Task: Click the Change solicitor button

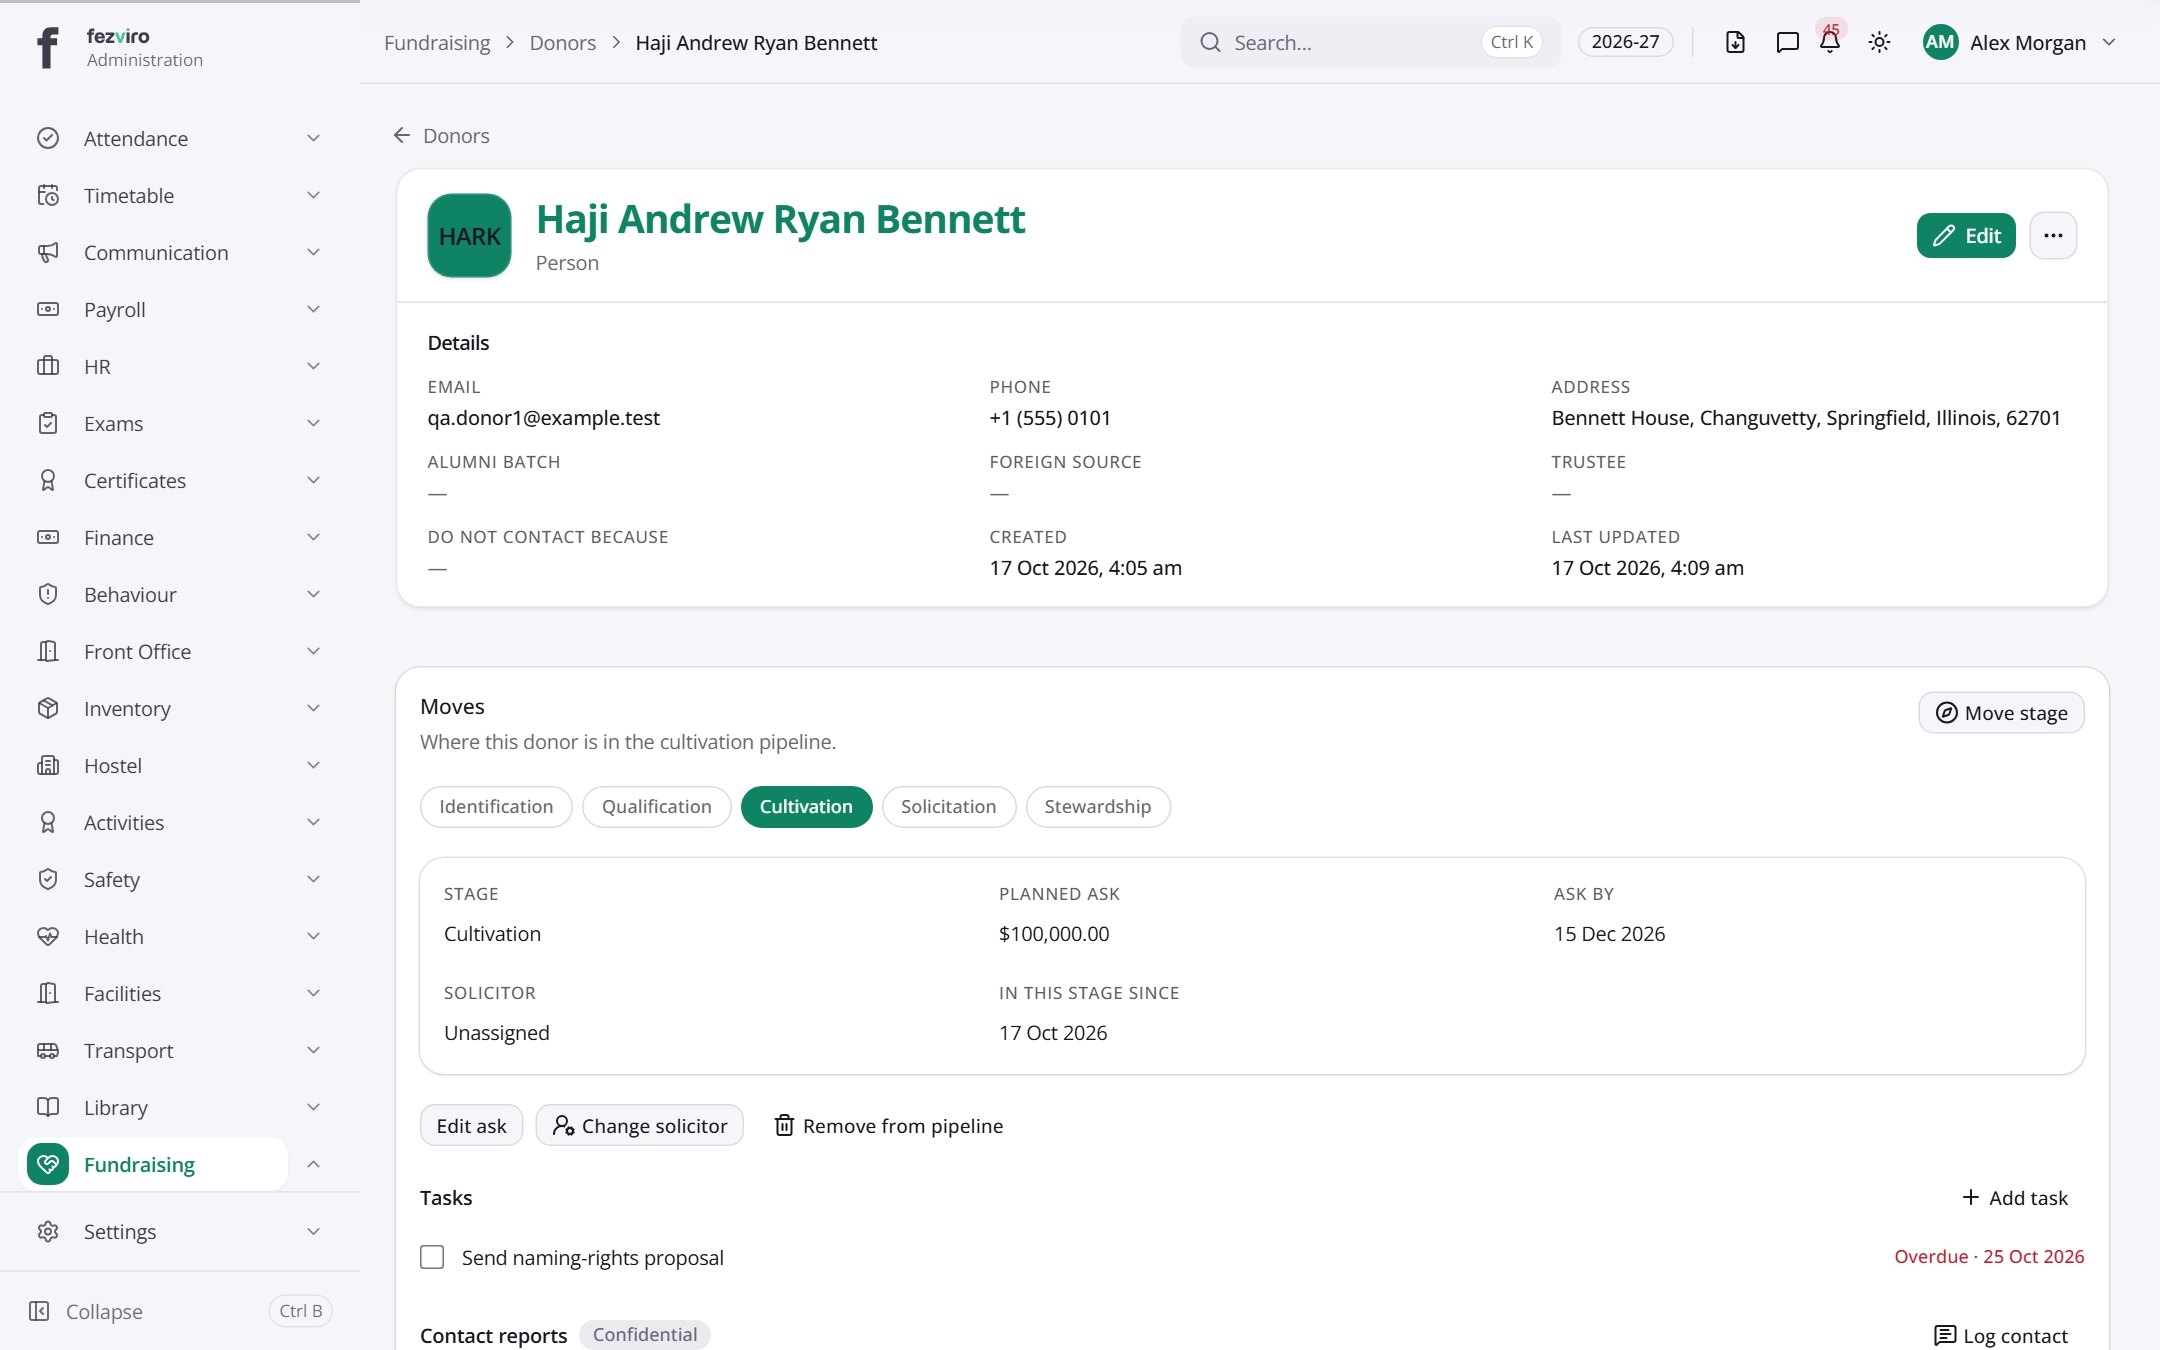Action: click(640, 1125)
